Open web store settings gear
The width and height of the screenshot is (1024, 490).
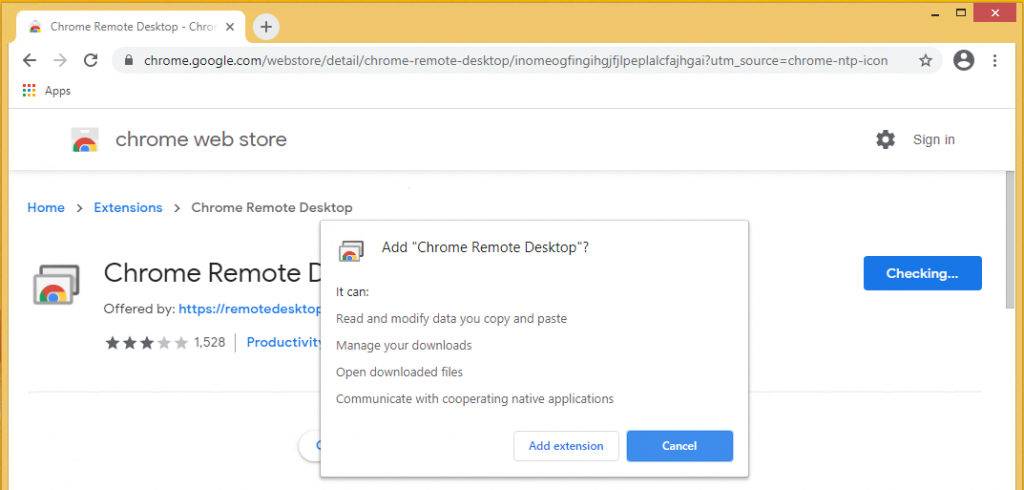885,140
